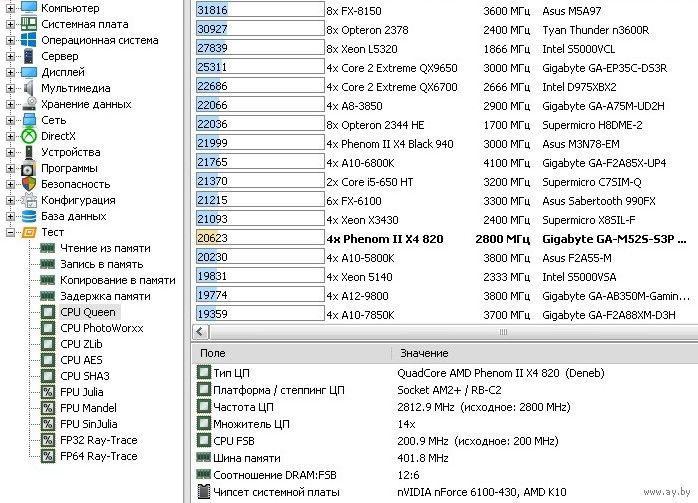
Task: Expand the Сервер tree node
Action: (x=10, y=56)
